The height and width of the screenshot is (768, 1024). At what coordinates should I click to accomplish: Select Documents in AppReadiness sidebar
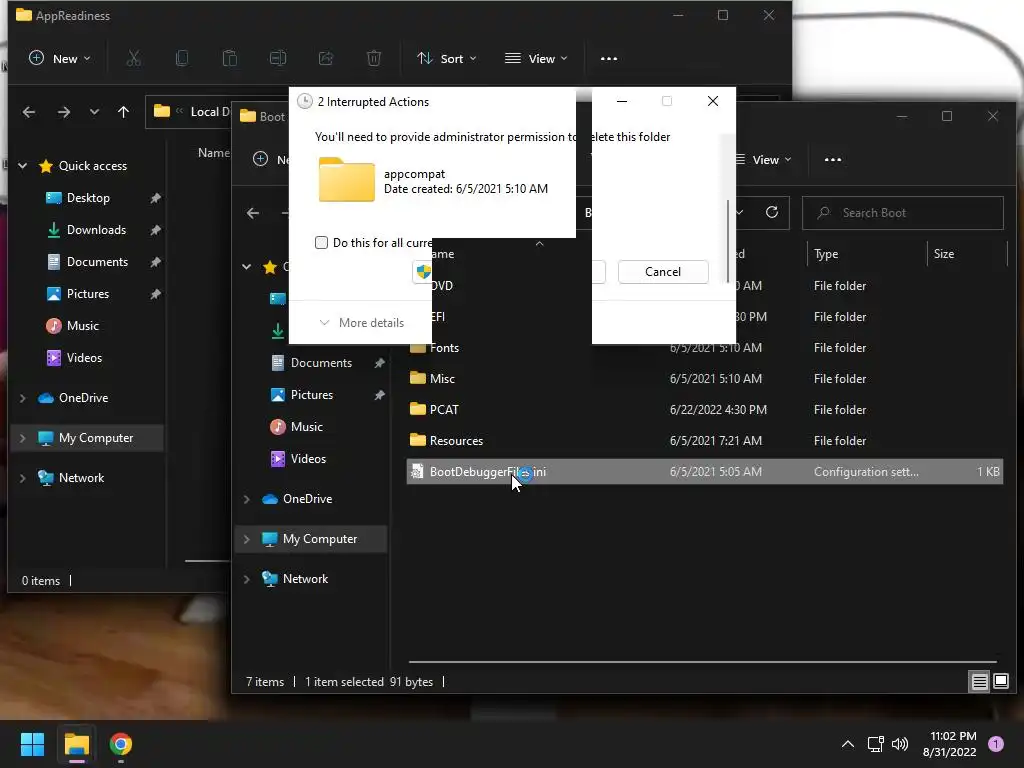[97, 262]
